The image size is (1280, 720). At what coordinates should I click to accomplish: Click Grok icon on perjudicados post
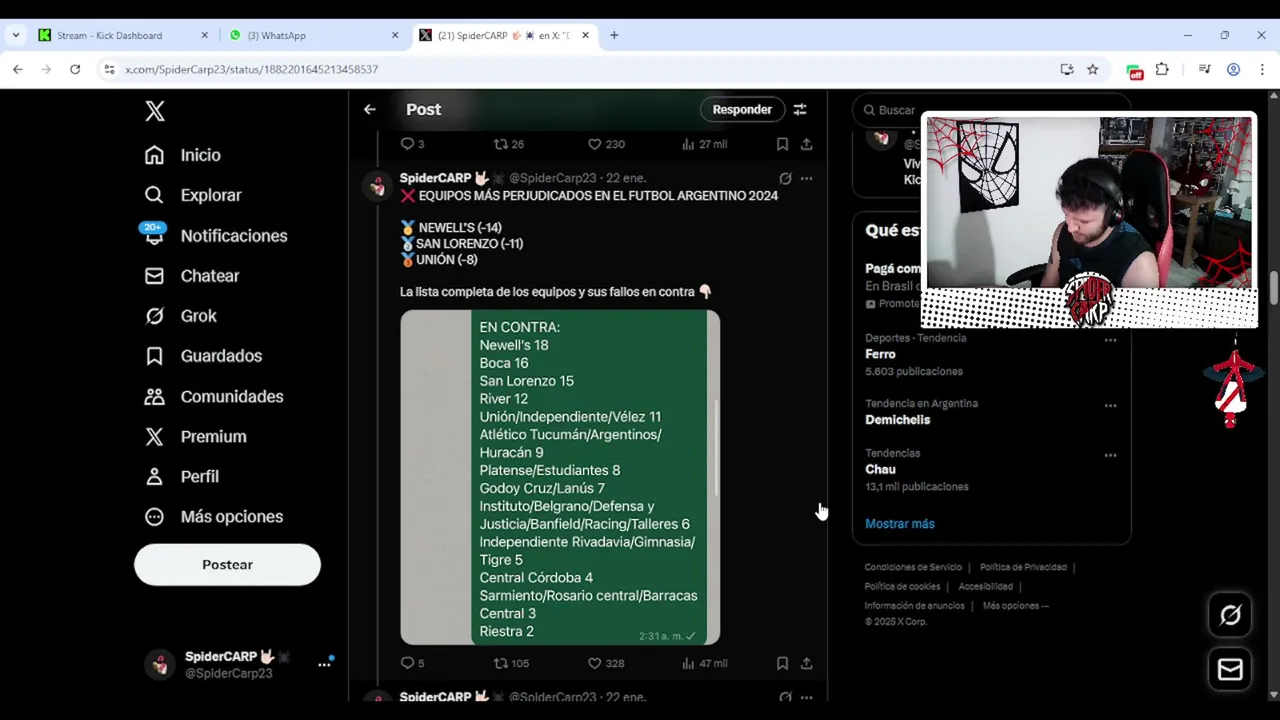(785, 179)
